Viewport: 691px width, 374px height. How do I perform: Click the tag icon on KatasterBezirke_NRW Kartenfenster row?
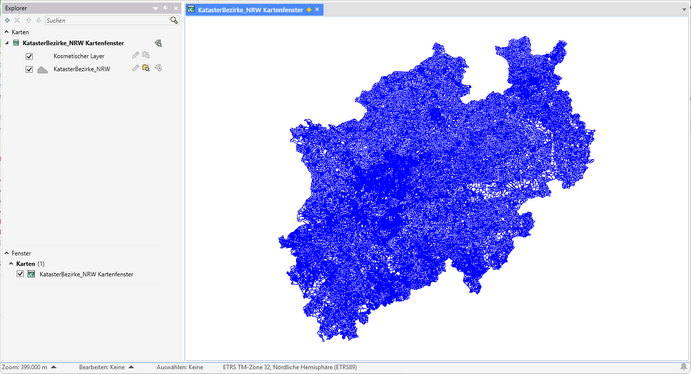(158, 43)
